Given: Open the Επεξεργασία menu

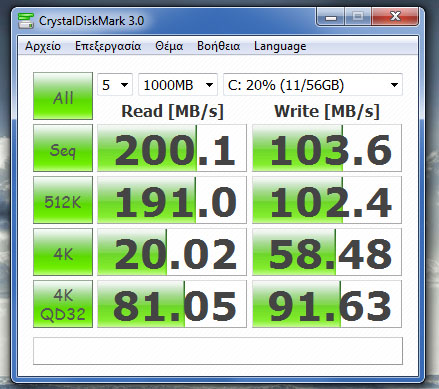Looking at the screenshot, I should point(108,46).
